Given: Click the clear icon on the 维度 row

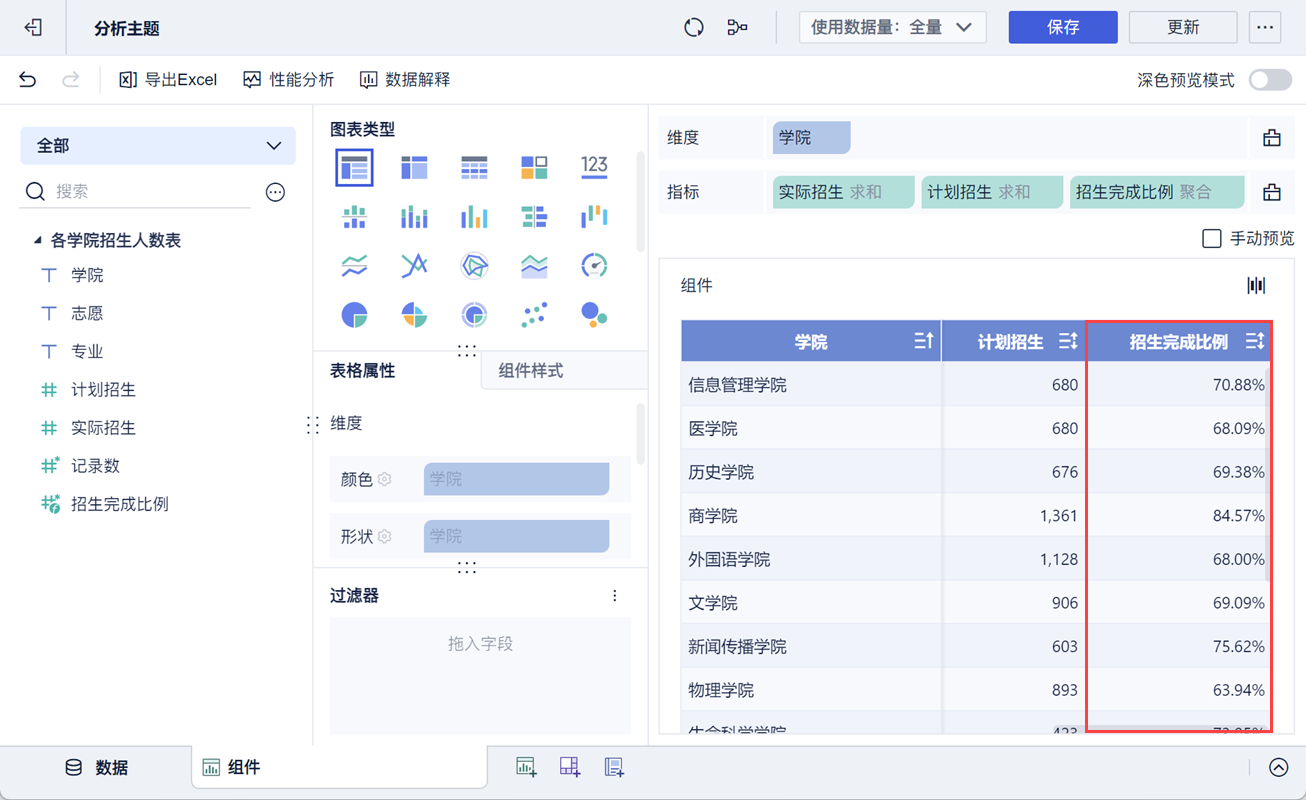Looking at the screenshot, I should [1272, 138].
